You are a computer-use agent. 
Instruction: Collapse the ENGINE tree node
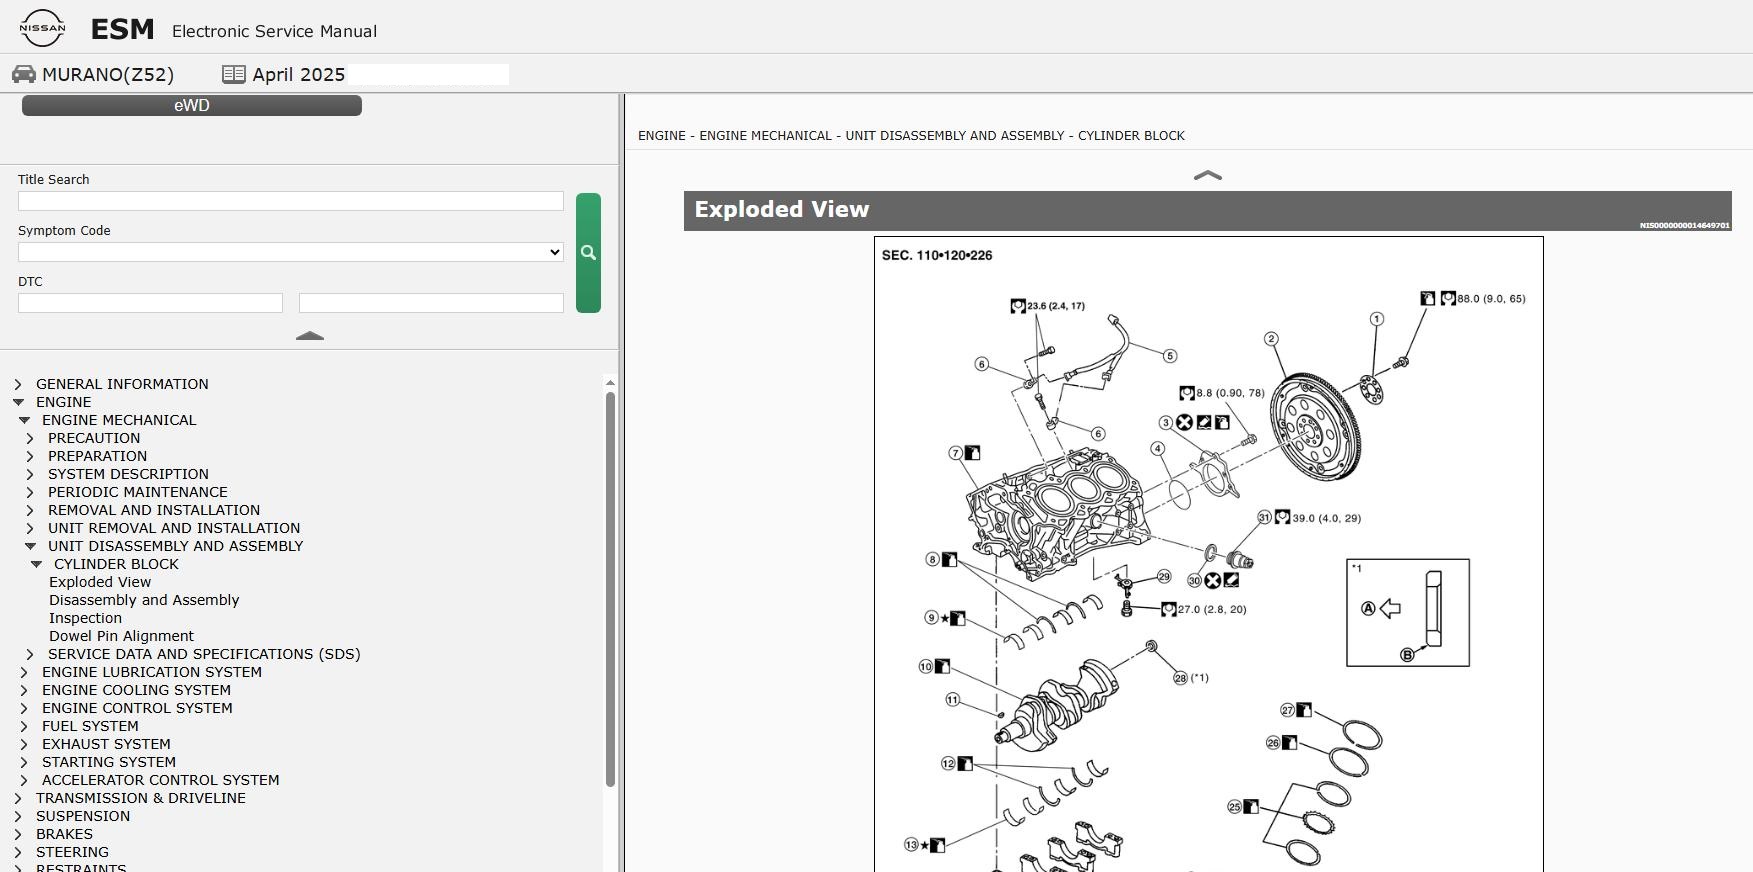(18, 402)
